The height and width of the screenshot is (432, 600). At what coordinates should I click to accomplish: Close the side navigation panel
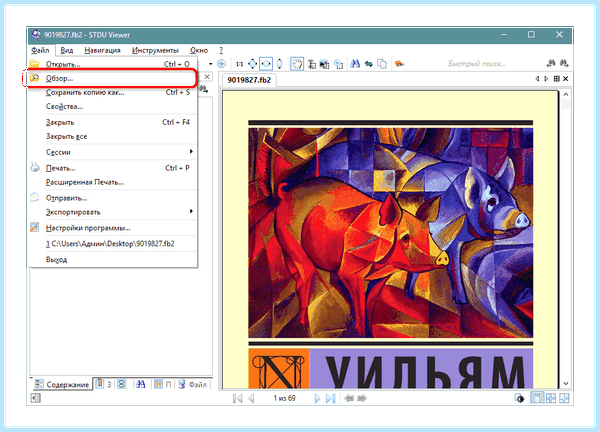click(207, 77)
